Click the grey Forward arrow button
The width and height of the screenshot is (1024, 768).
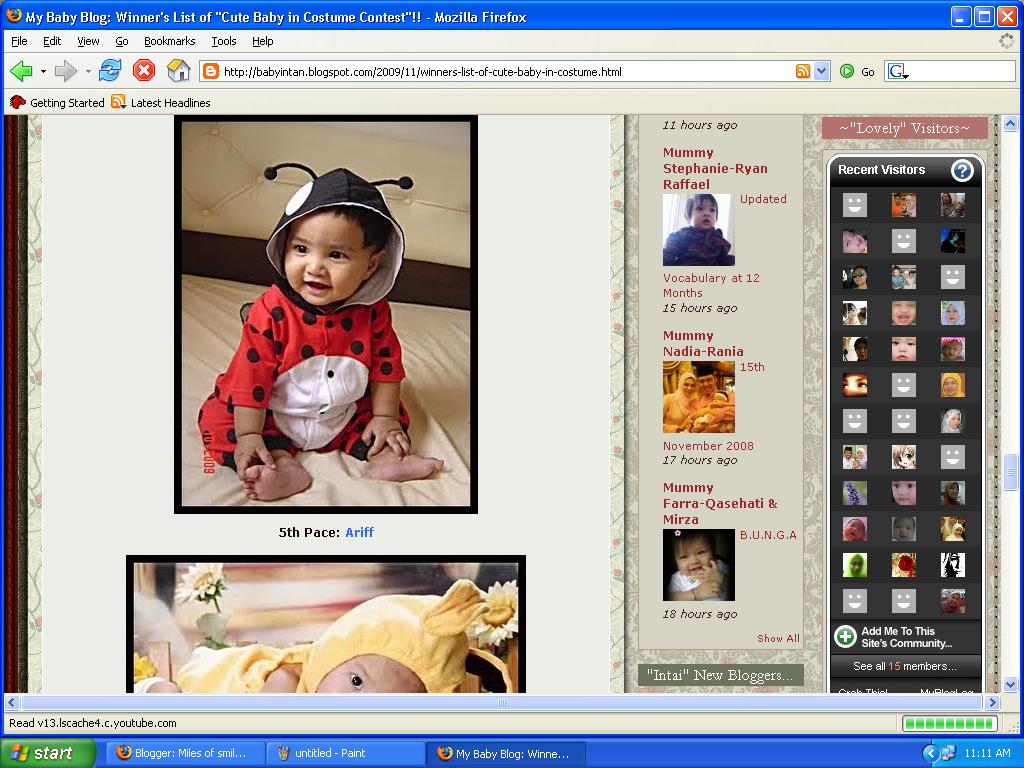point(65,71)
